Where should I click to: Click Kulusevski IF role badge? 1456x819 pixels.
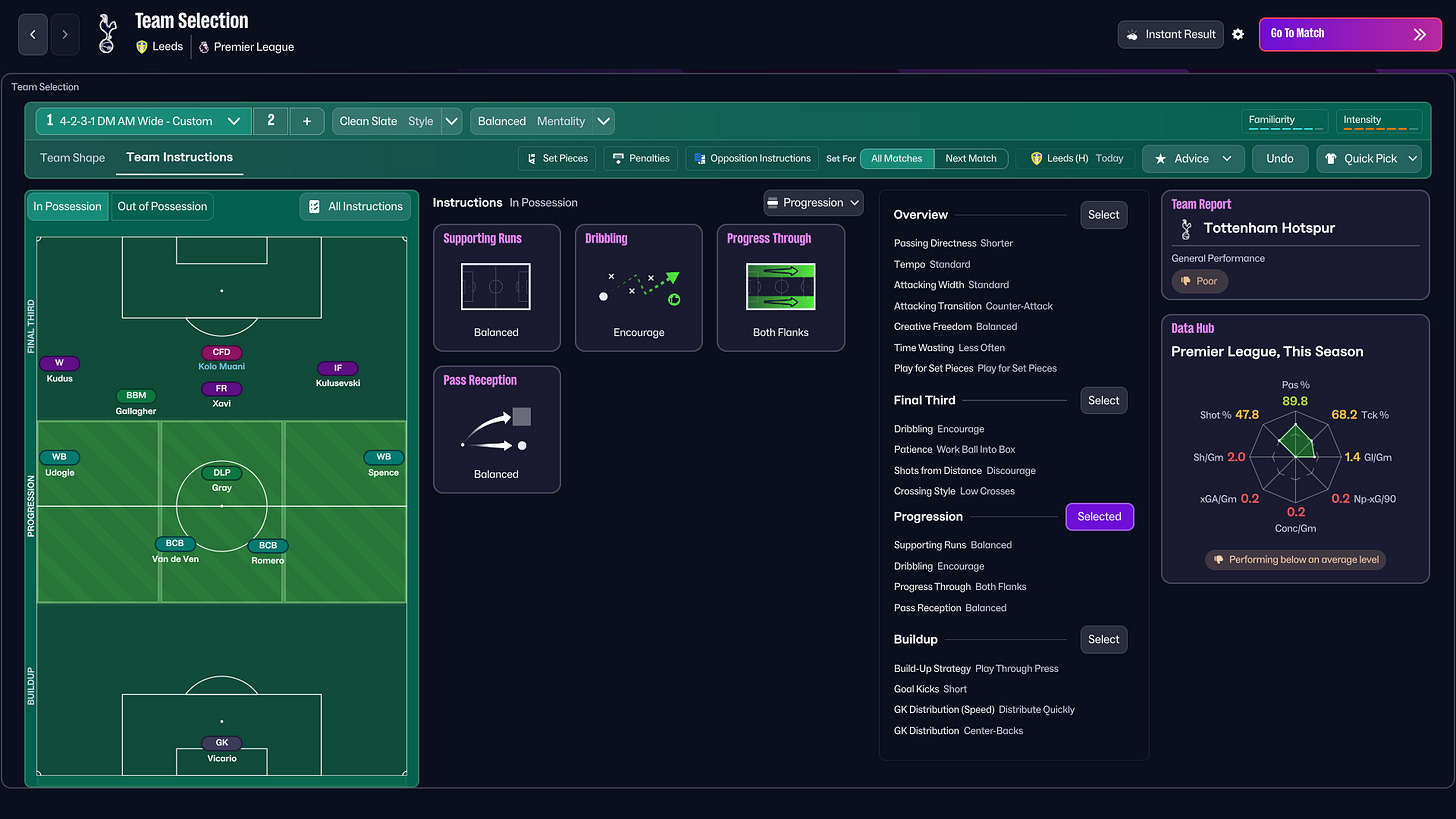pyautogui.click(x=338, y=368)
